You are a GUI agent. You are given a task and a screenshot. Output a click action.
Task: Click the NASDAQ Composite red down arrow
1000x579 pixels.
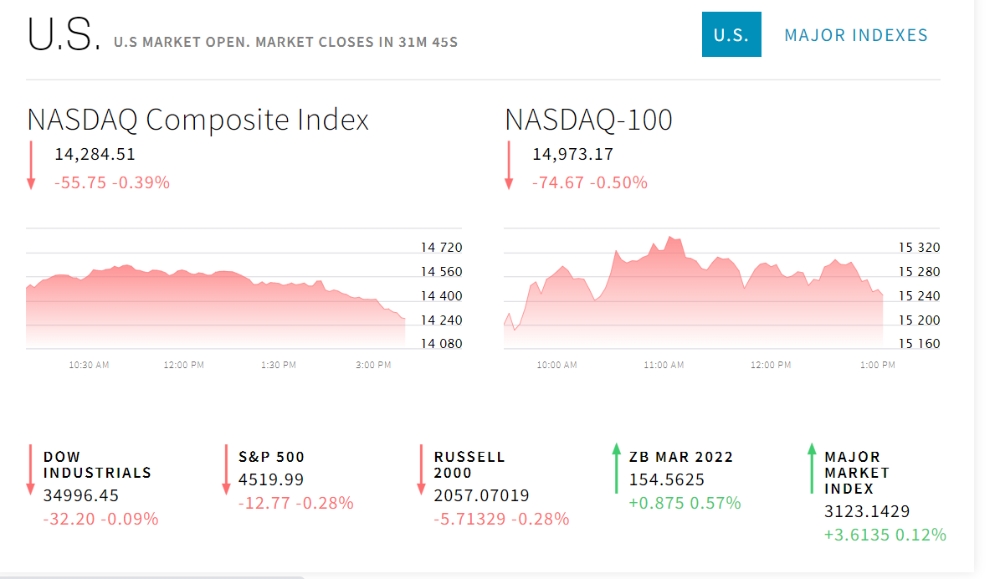pyautogui.click(x=31, y=166)
